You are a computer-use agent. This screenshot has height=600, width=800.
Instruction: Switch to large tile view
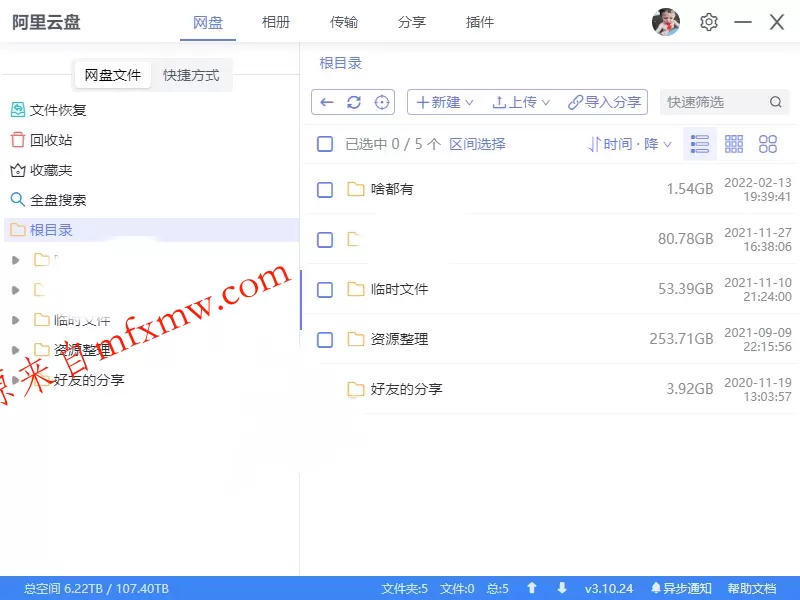point(767,144)
